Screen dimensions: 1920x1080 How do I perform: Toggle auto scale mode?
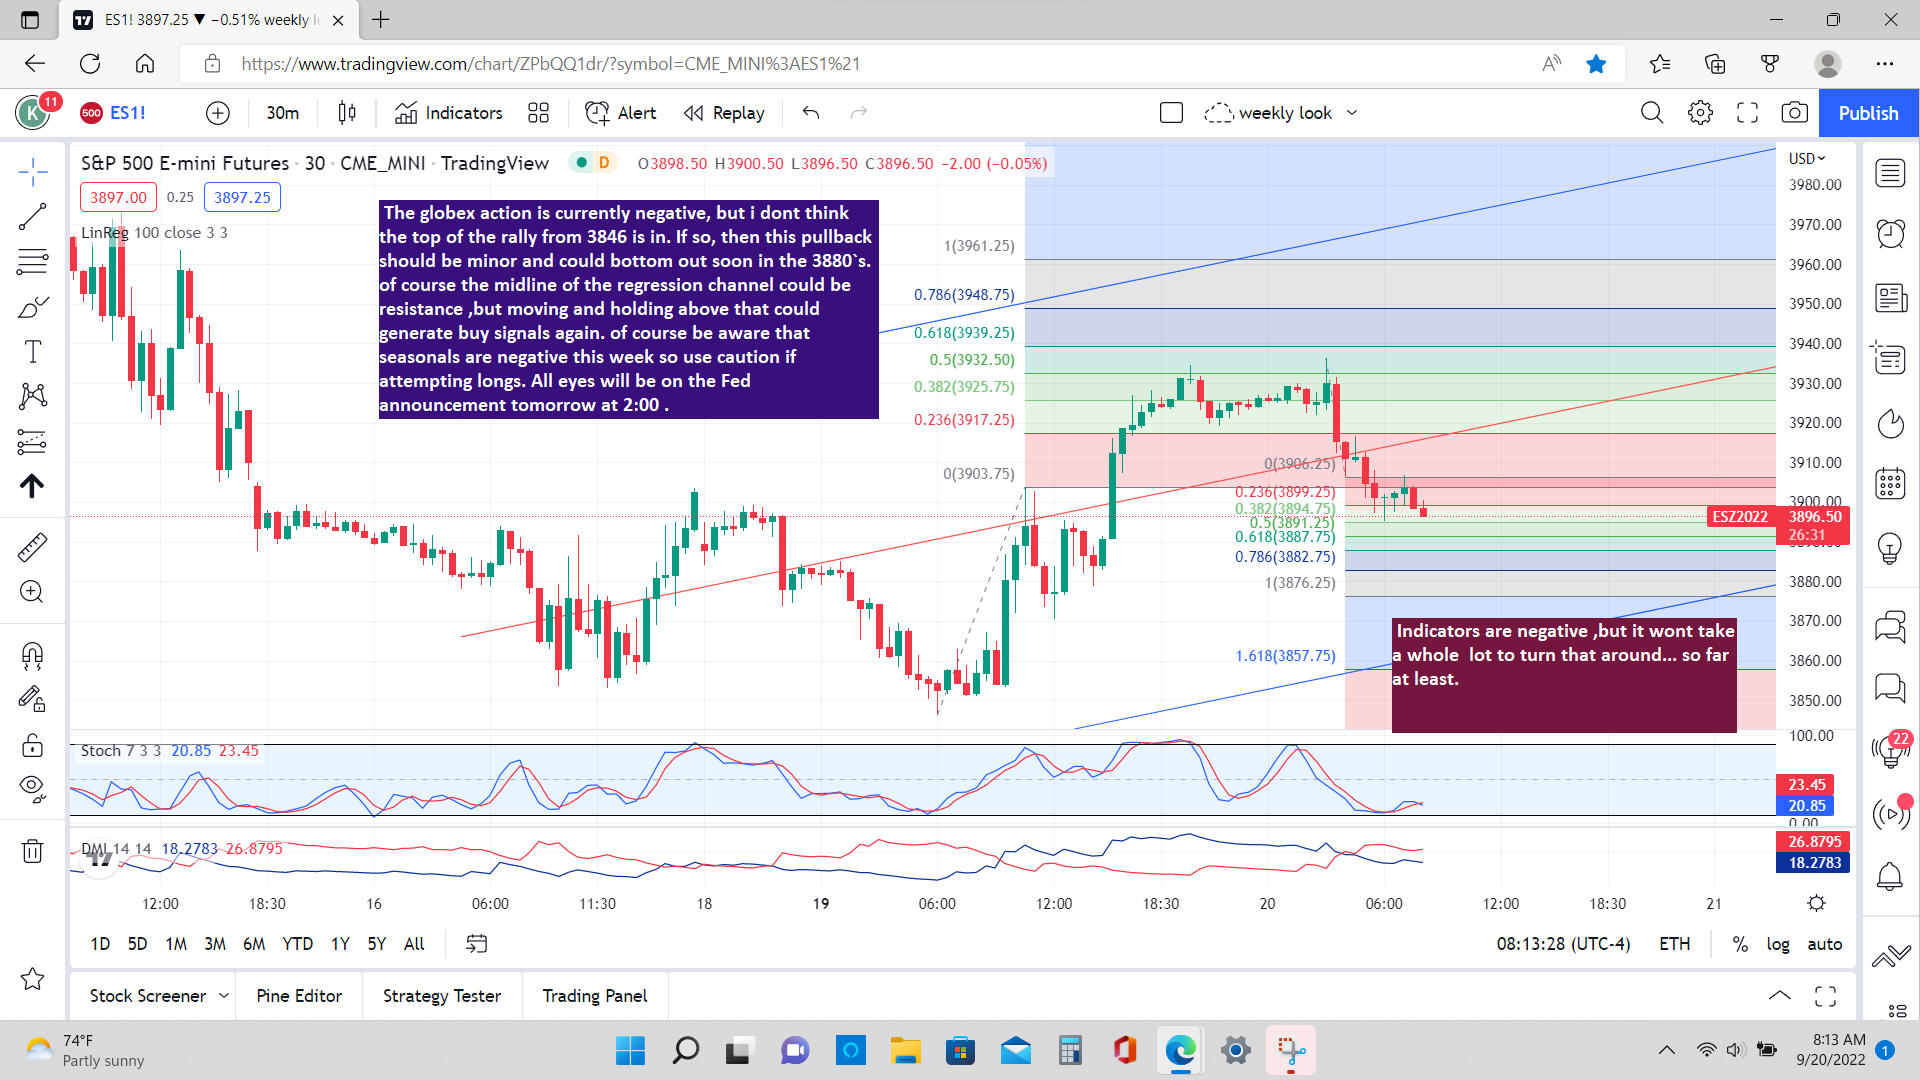[x=1825, y=944]
